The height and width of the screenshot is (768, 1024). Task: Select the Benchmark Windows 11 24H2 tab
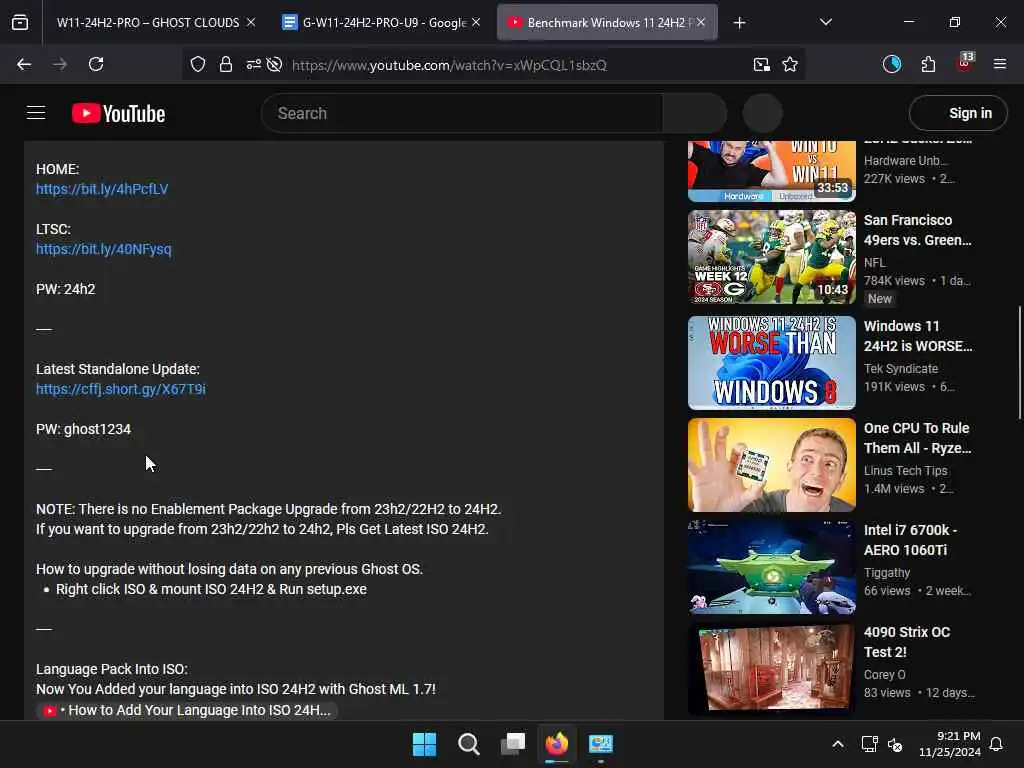click(607, 23)
